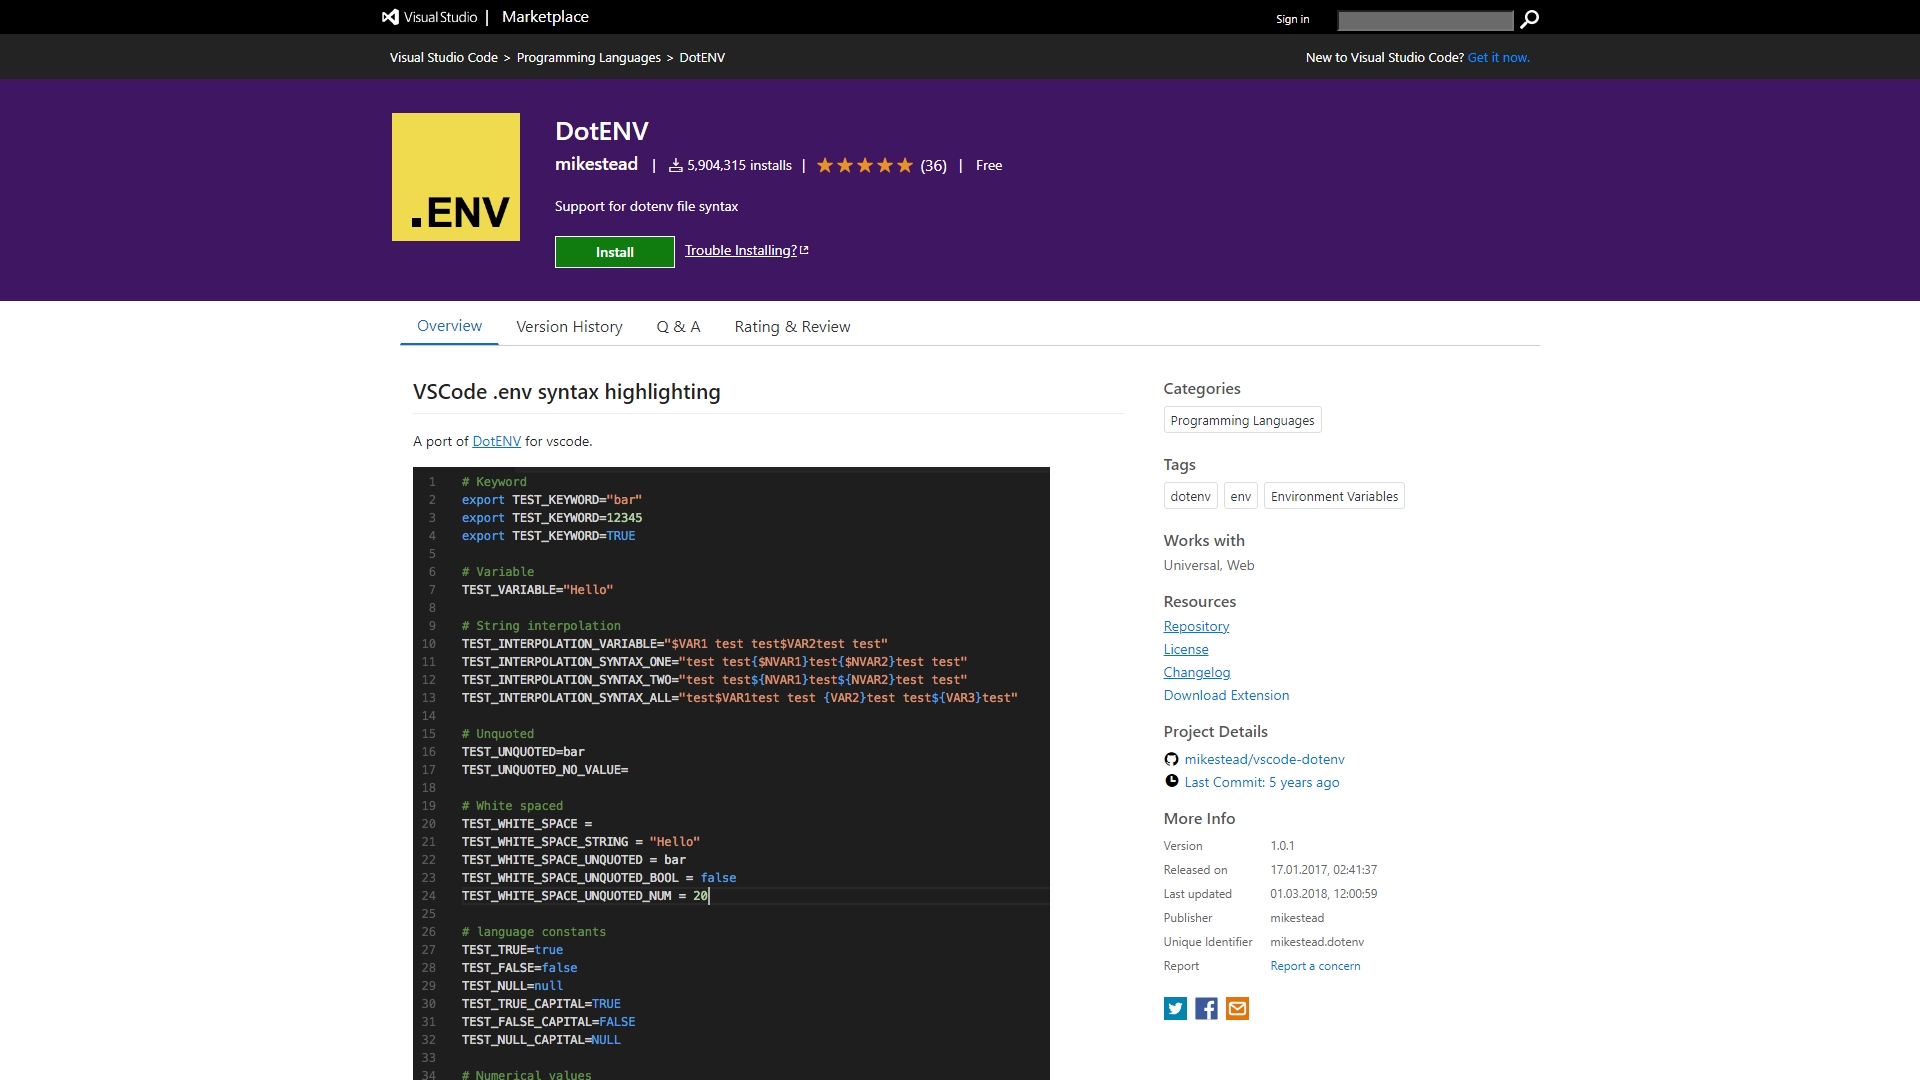Image resolution: width=1920 pixels, height=1080 pixels.
Task: Open the Trouble Installing? link
Action: point(746,250)
